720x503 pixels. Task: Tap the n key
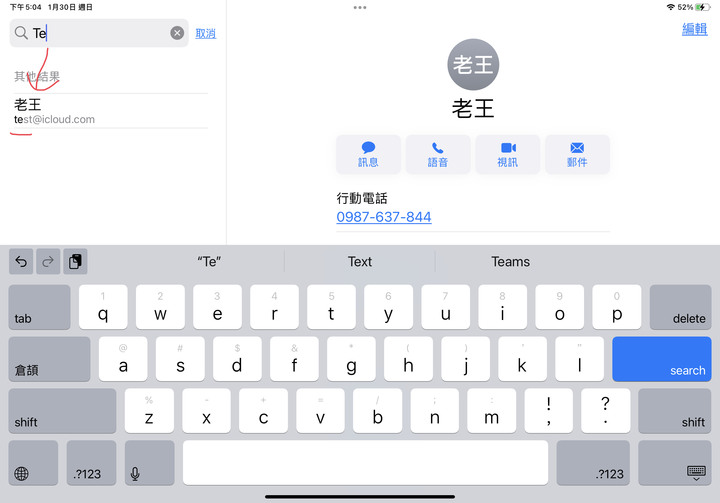pyautogui.click(x=434, y=411)
